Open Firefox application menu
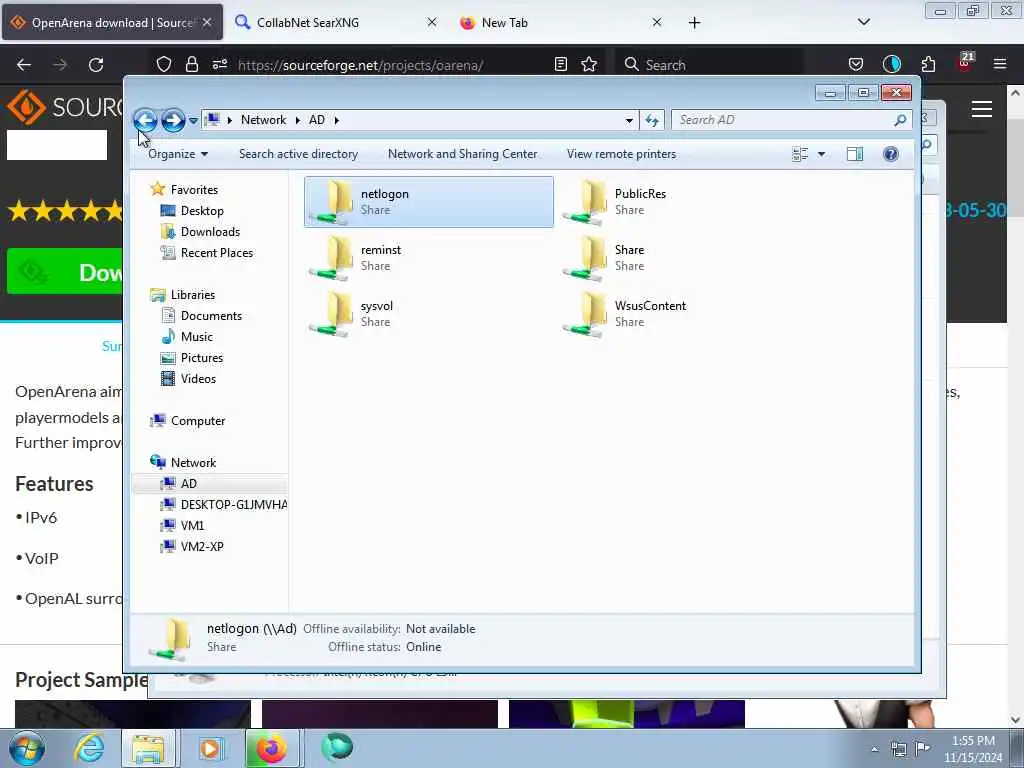Viewport: 1024px width, 768px height. click(x=1000, y=64)
